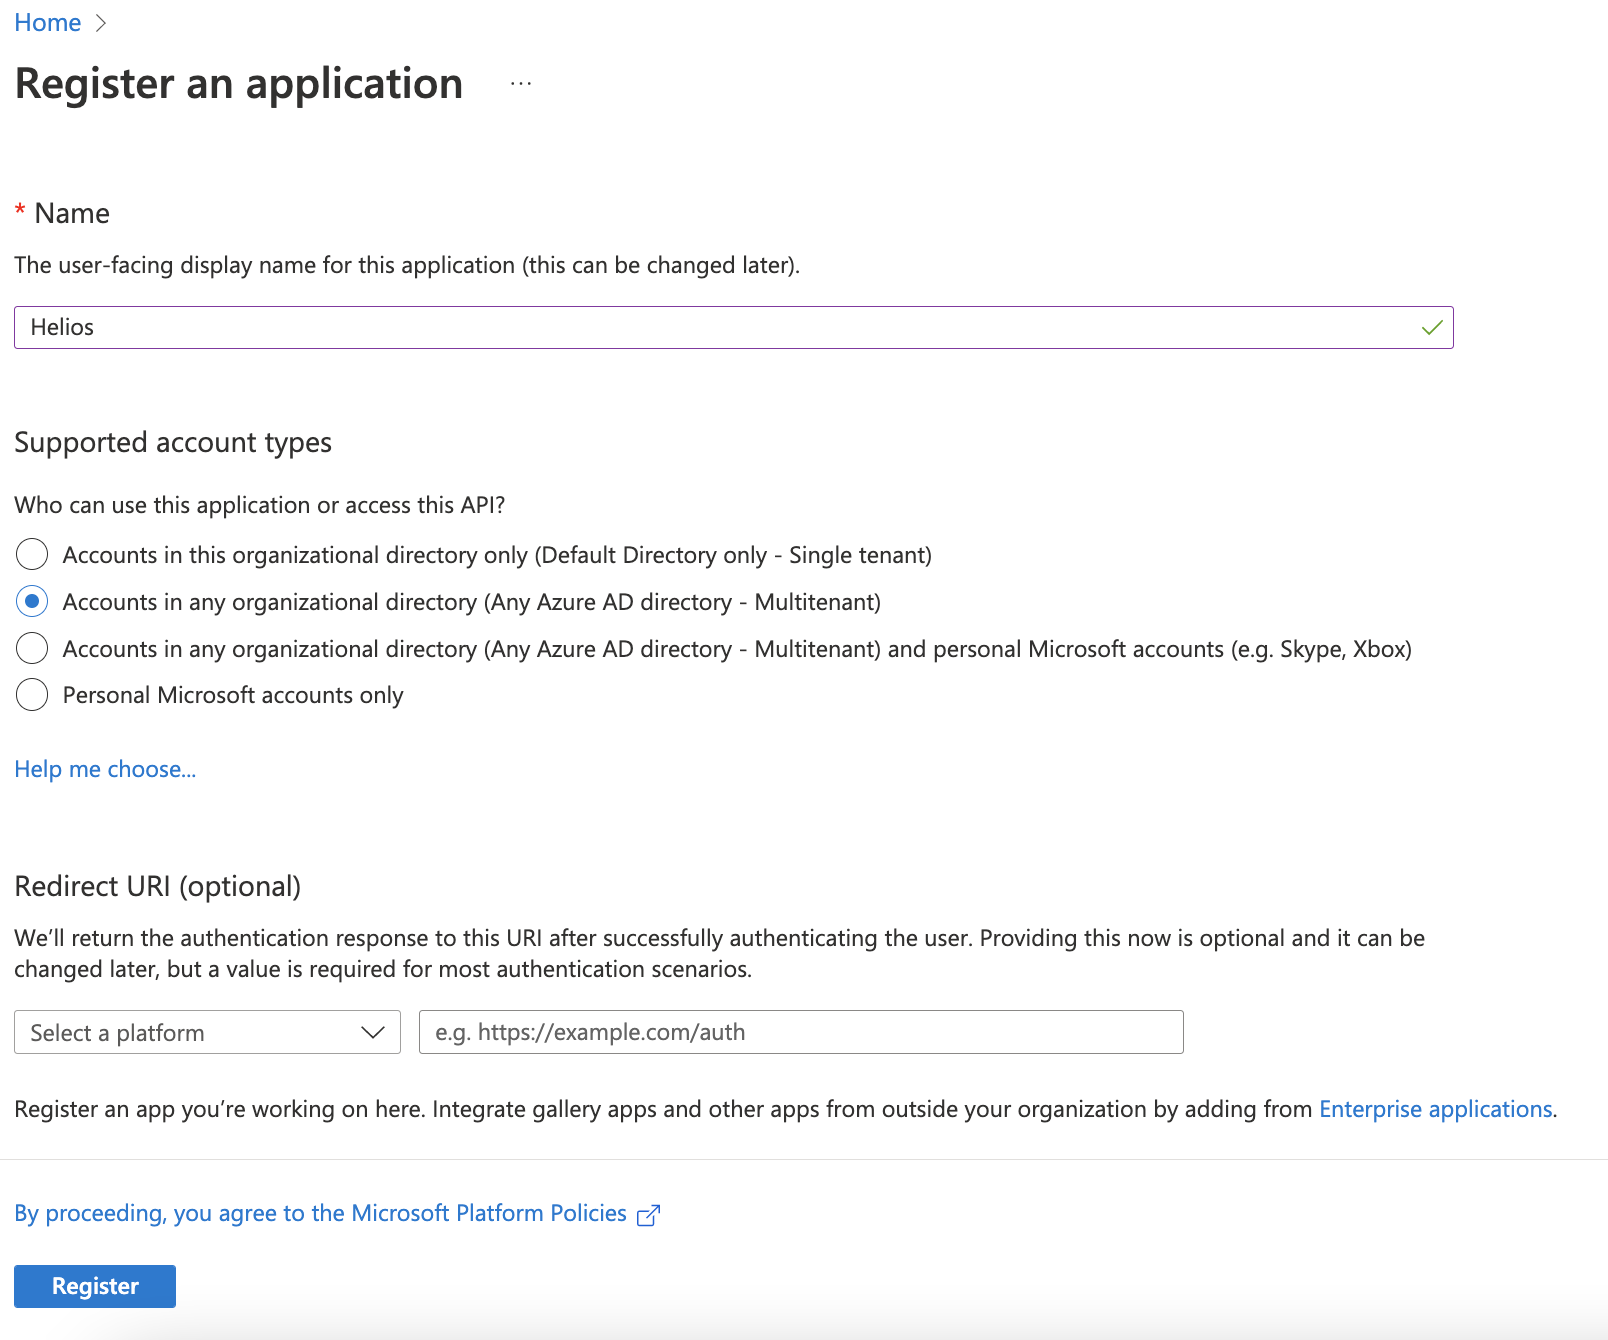This screenshot has height=1340, width=1608.
Task: Click the Name field containing Helios
Action: [700, 328]
